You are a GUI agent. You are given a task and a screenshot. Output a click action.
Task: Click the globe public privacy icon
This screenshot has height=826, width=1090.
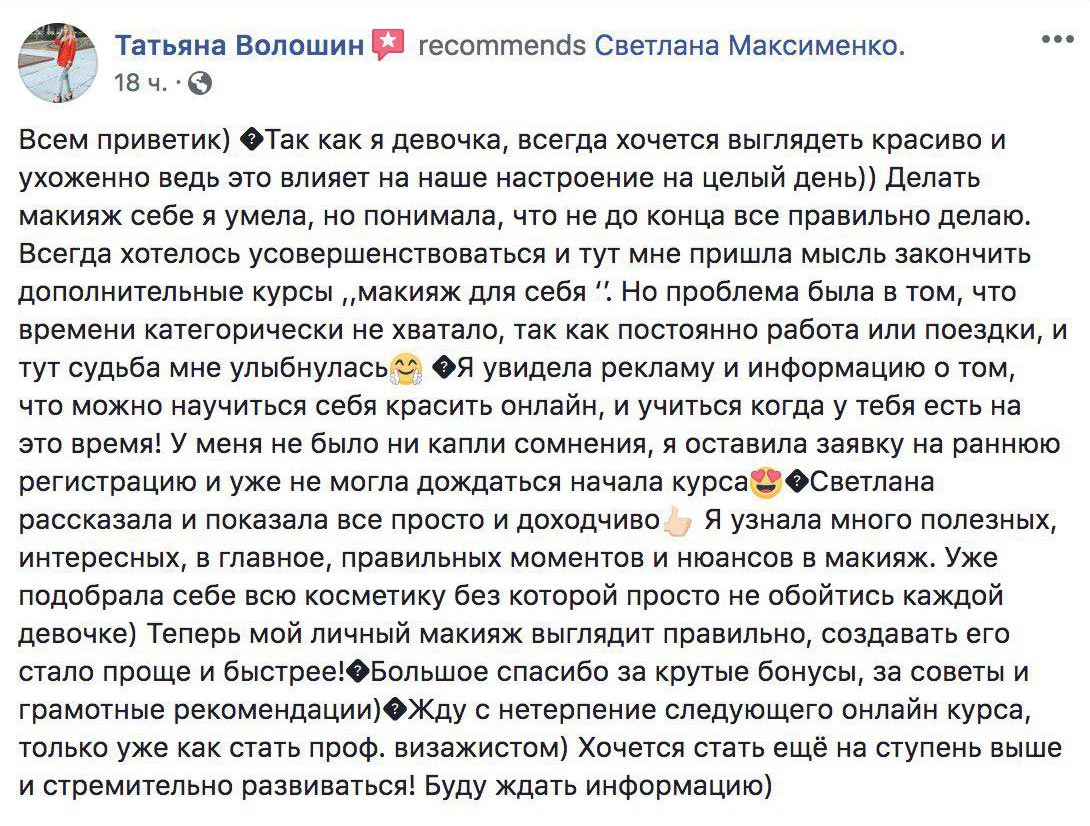click(200, 83)
